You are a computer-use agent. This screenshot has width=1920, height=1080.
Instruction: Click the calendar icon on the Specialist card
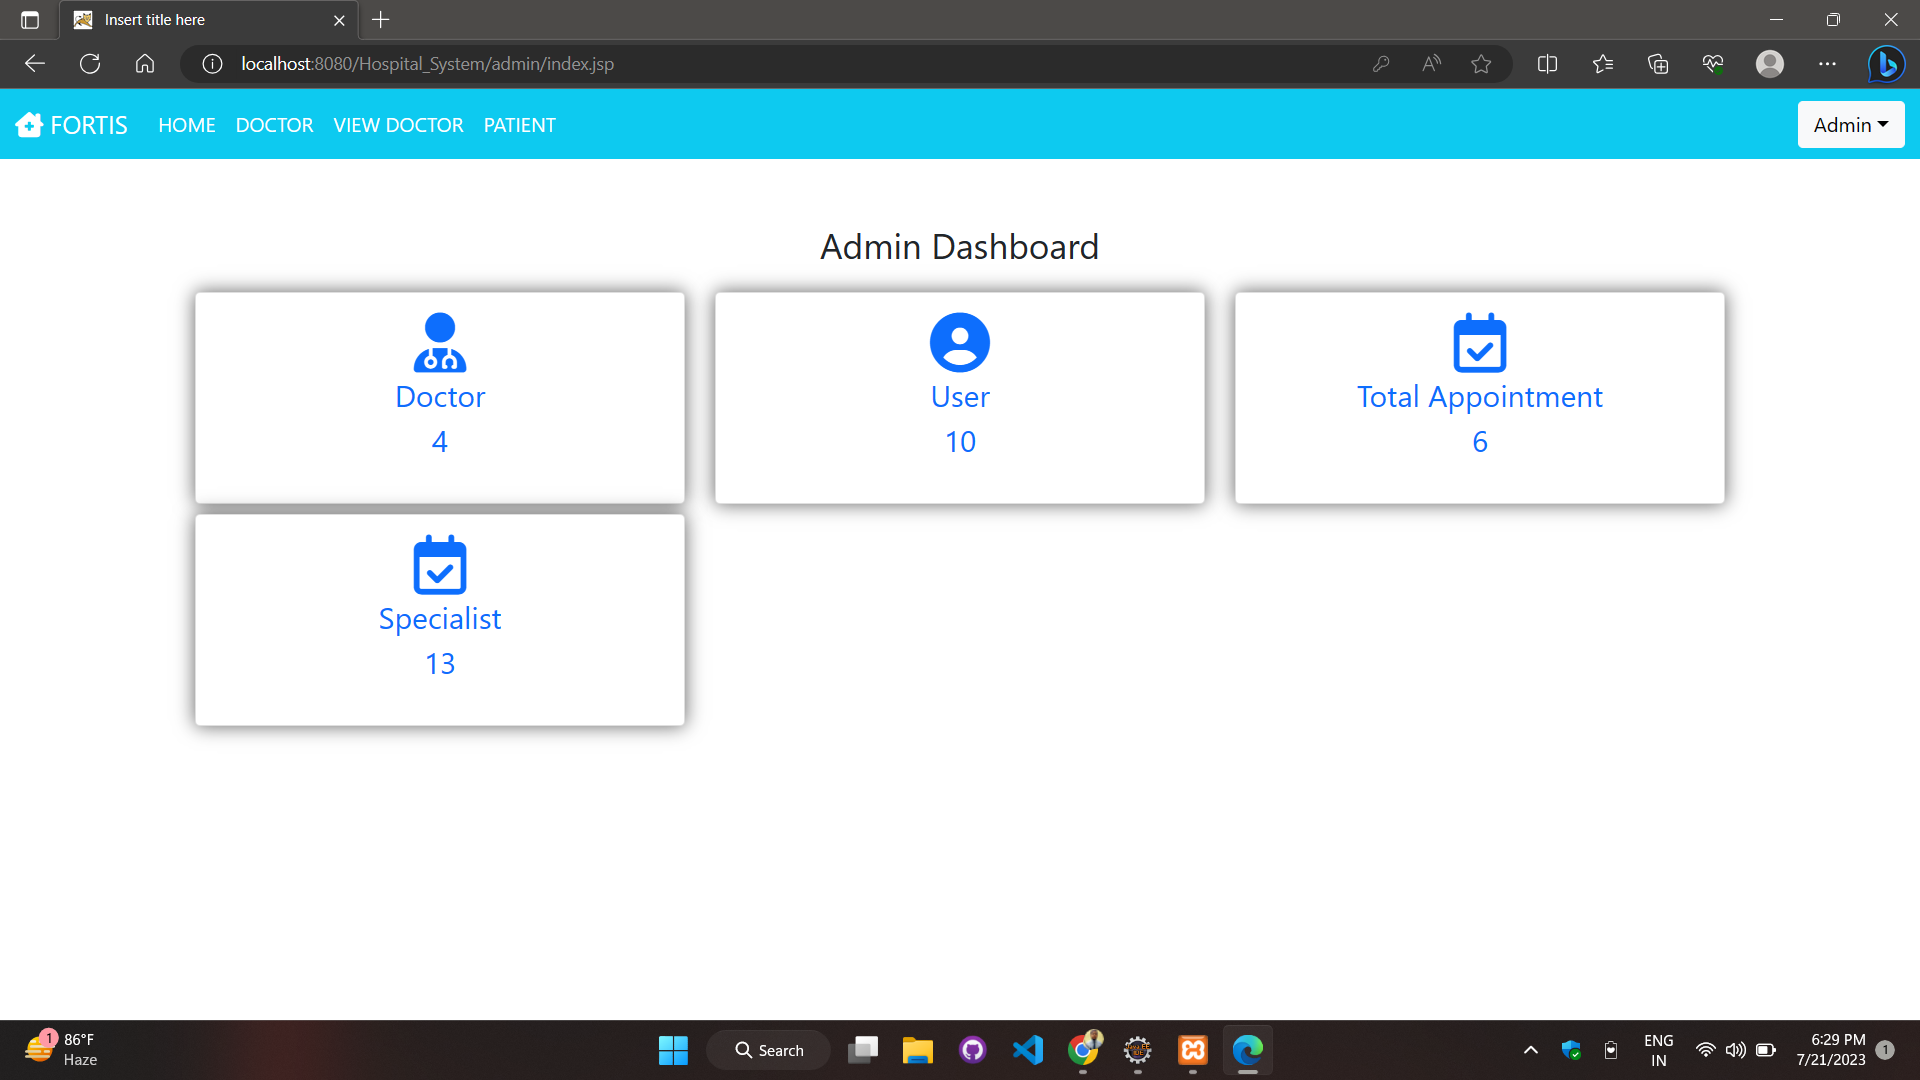tap(439, 565)
